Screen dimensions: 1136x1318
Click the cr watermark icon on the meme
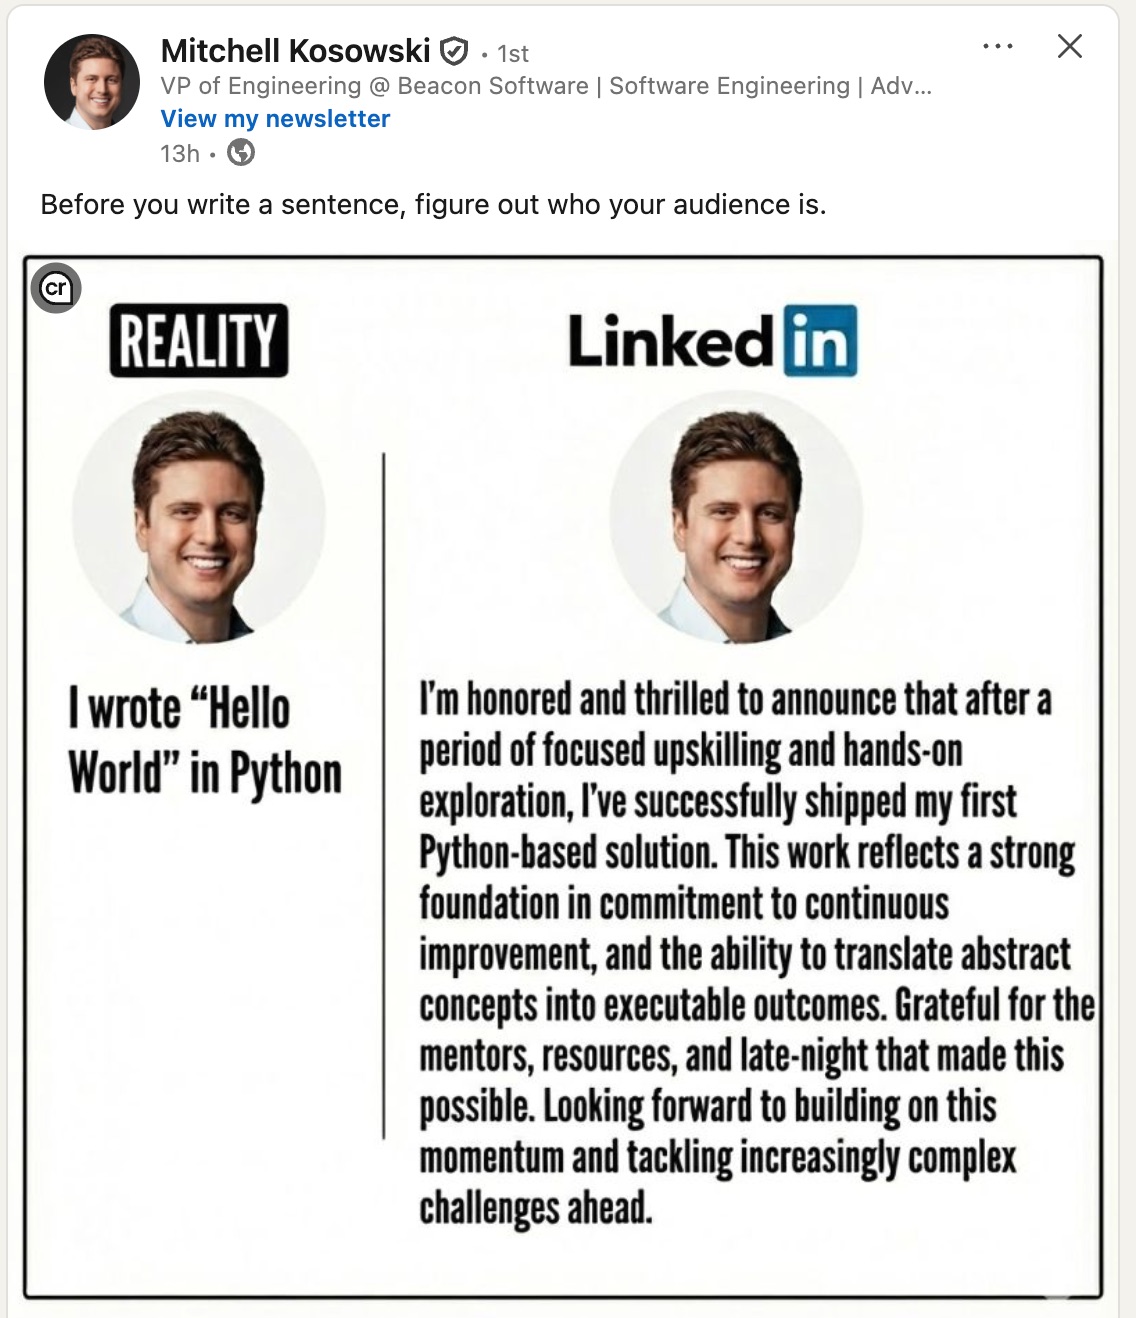coord(57,288)
